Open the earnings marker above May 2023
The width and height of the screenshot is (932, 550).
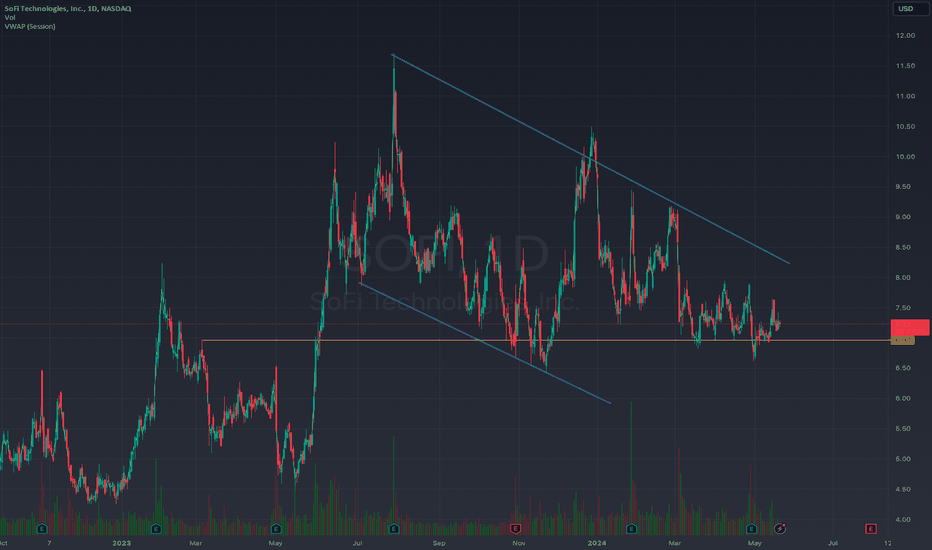276,528
